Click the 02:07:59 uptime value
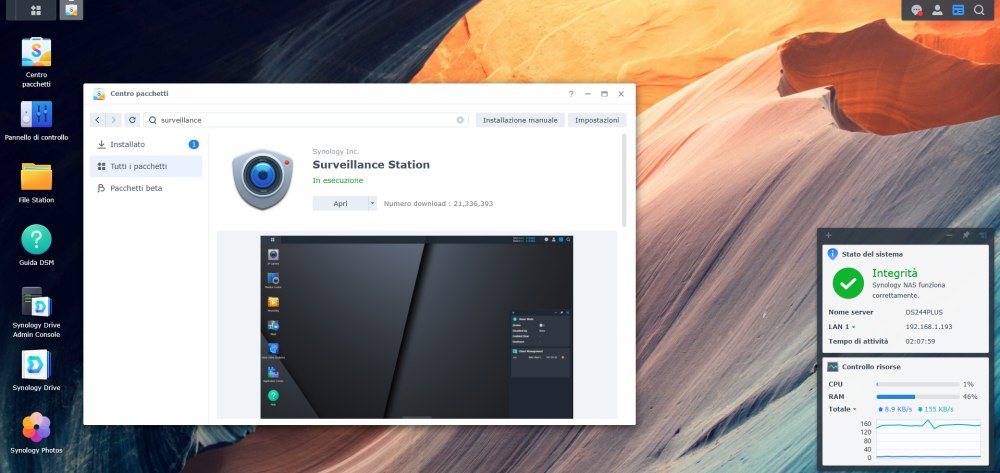The image size is (1000, 473). [920, 341]
